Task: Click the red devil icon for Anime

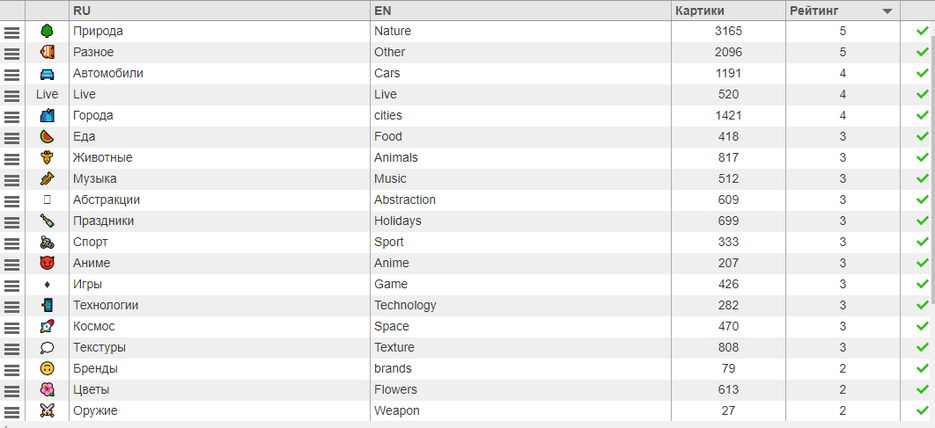Action: point(47,263)
